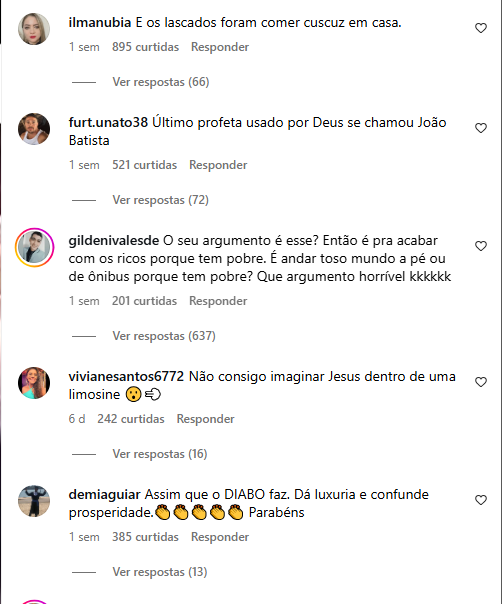Open demiaguiar username link
Viewport: 502px width, 604px height.
pyautogui.click(x=104, y=494)
